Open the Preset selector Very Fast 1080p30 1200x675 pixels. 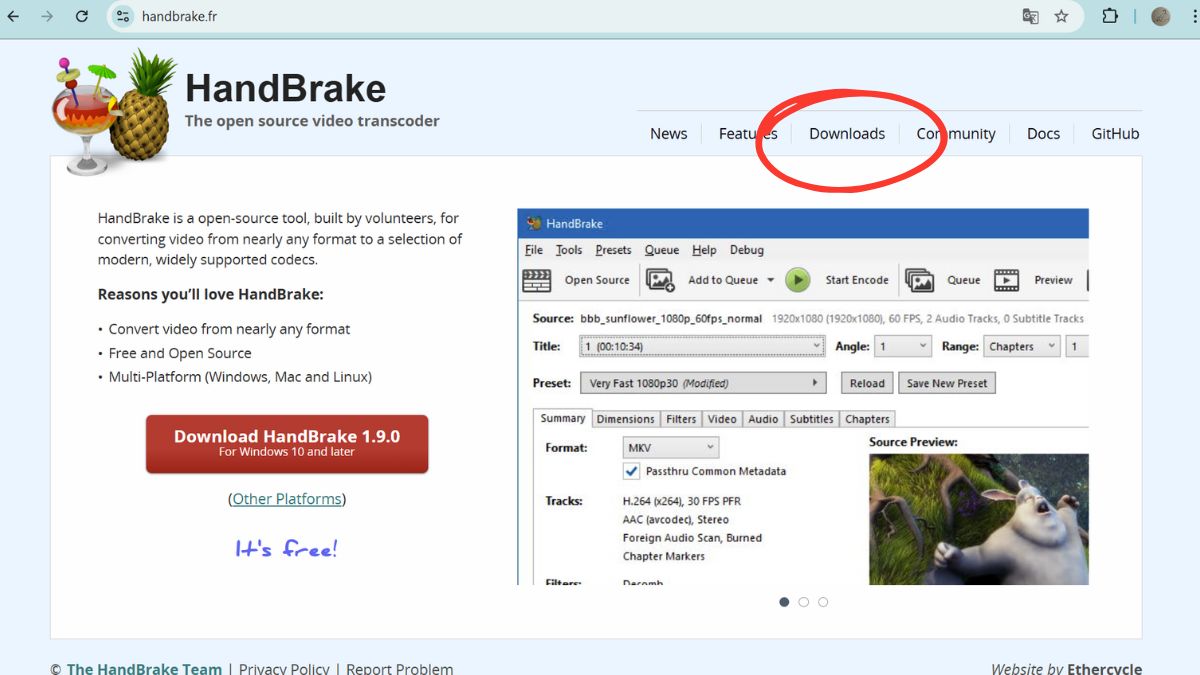pyautogui.click(x=703, y=383)
